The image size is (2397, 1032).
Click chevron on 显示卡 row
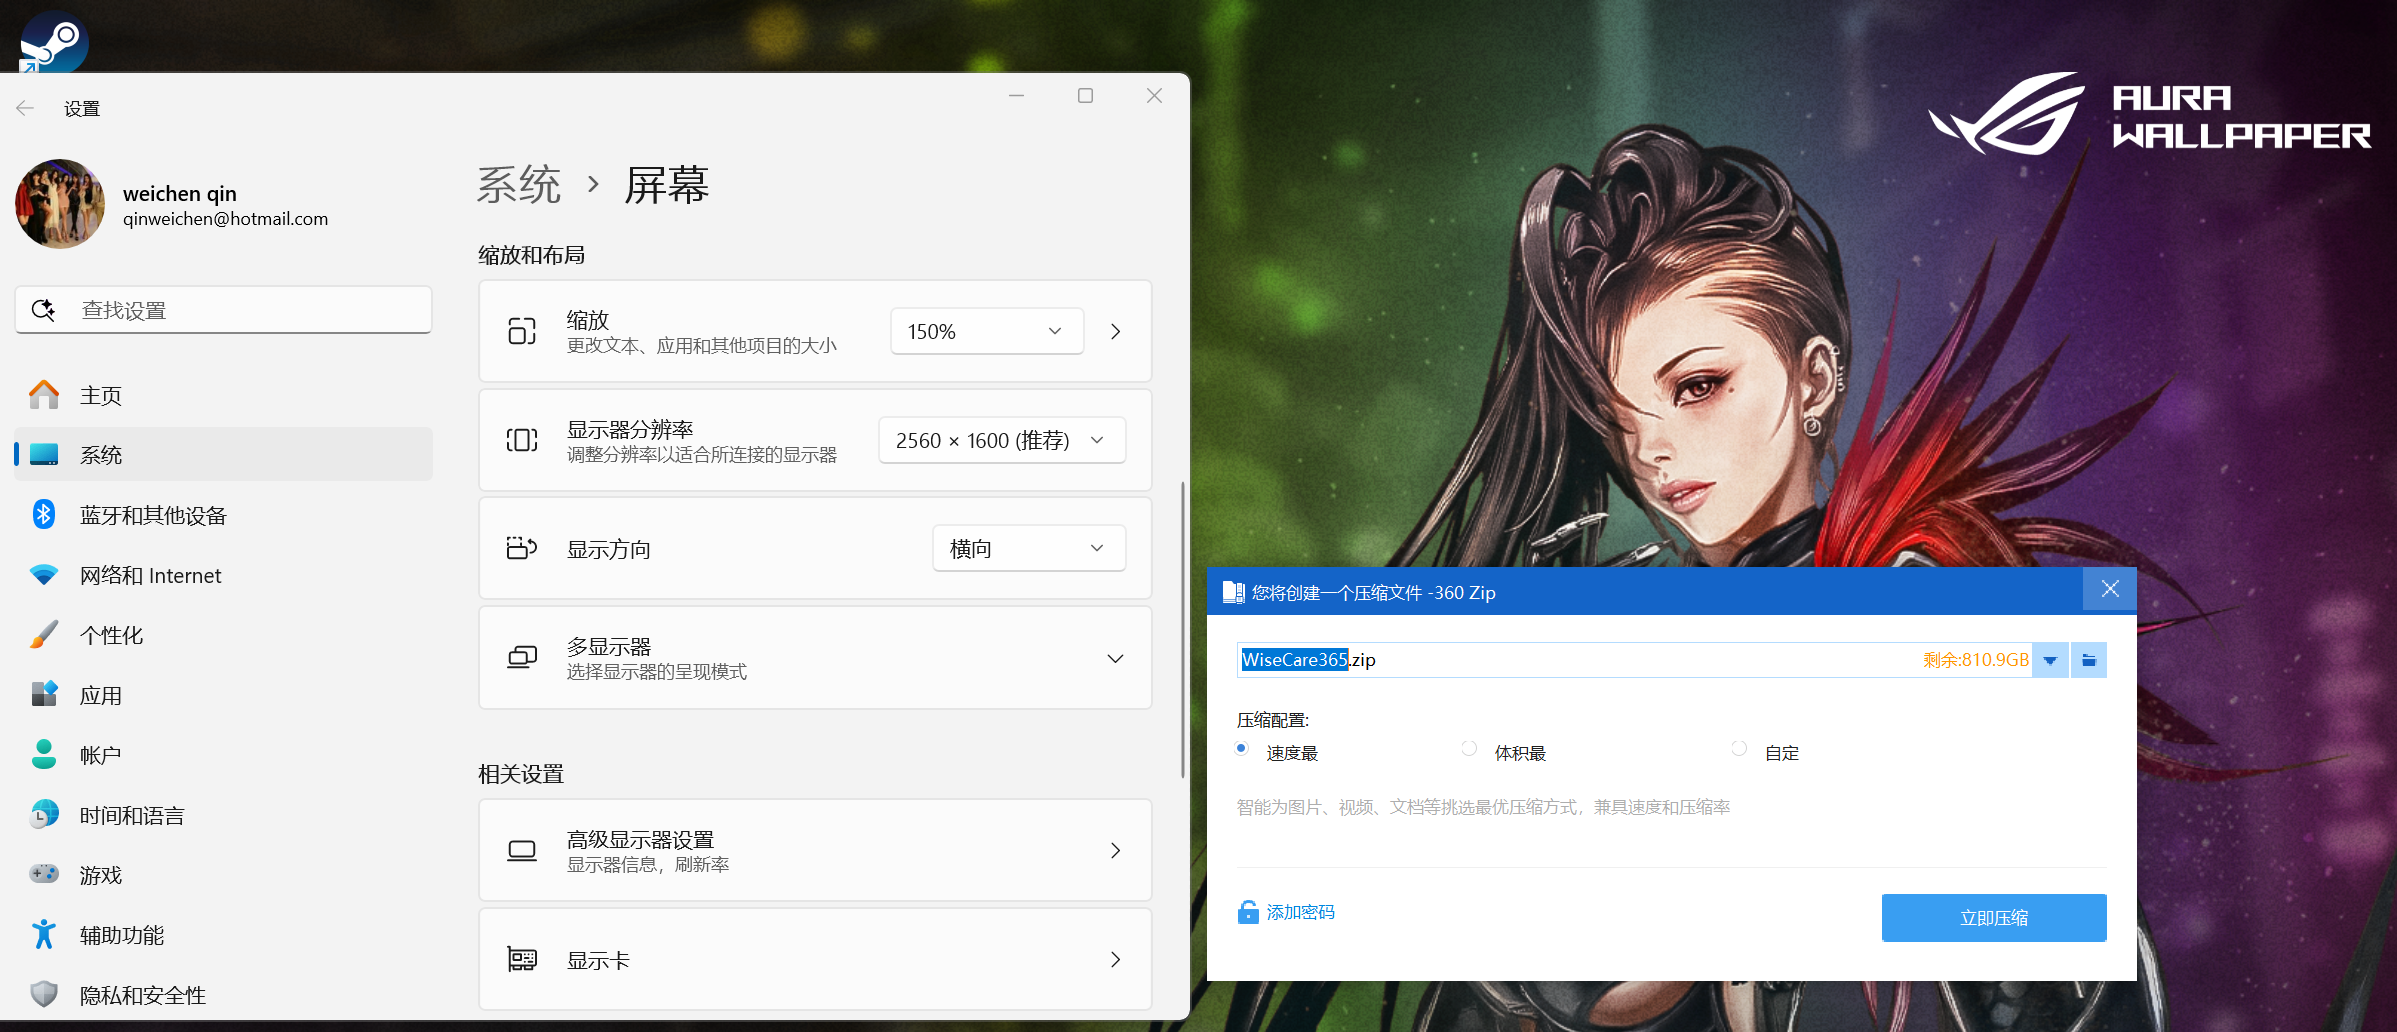(1116, 960)
